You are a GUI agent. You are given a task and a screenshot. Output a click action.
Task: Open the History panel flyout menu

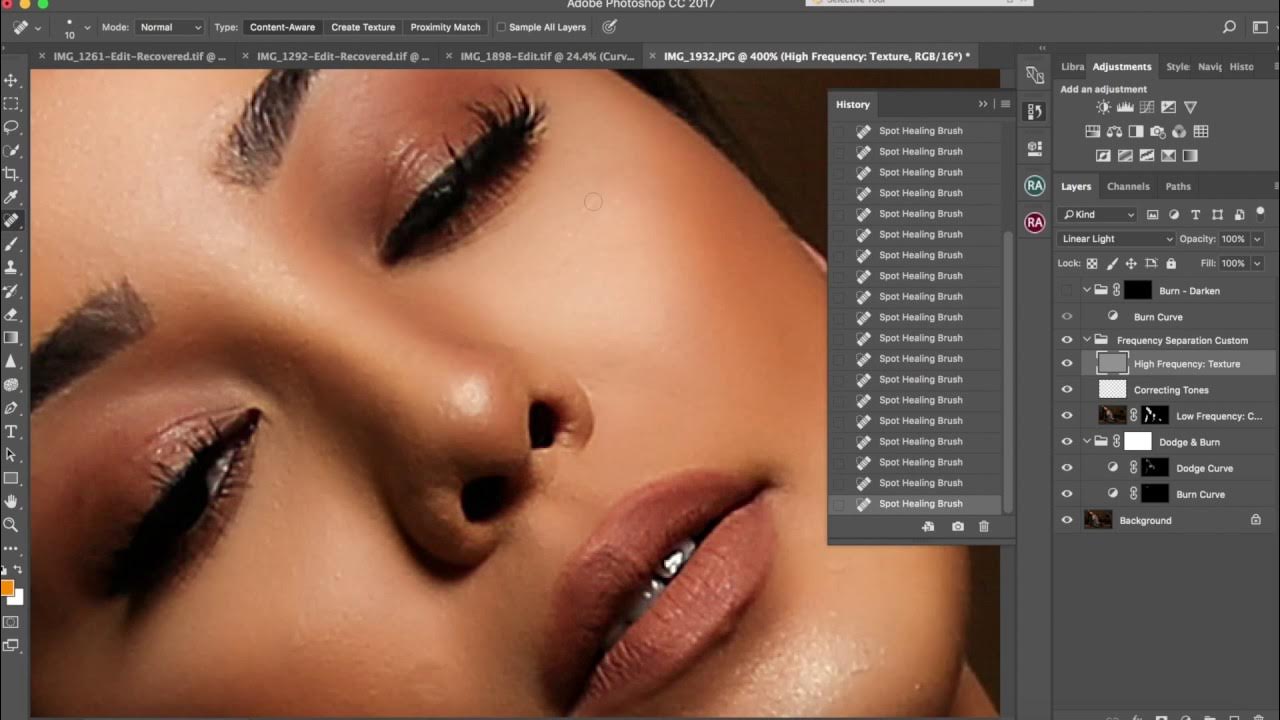(1005, 104)
